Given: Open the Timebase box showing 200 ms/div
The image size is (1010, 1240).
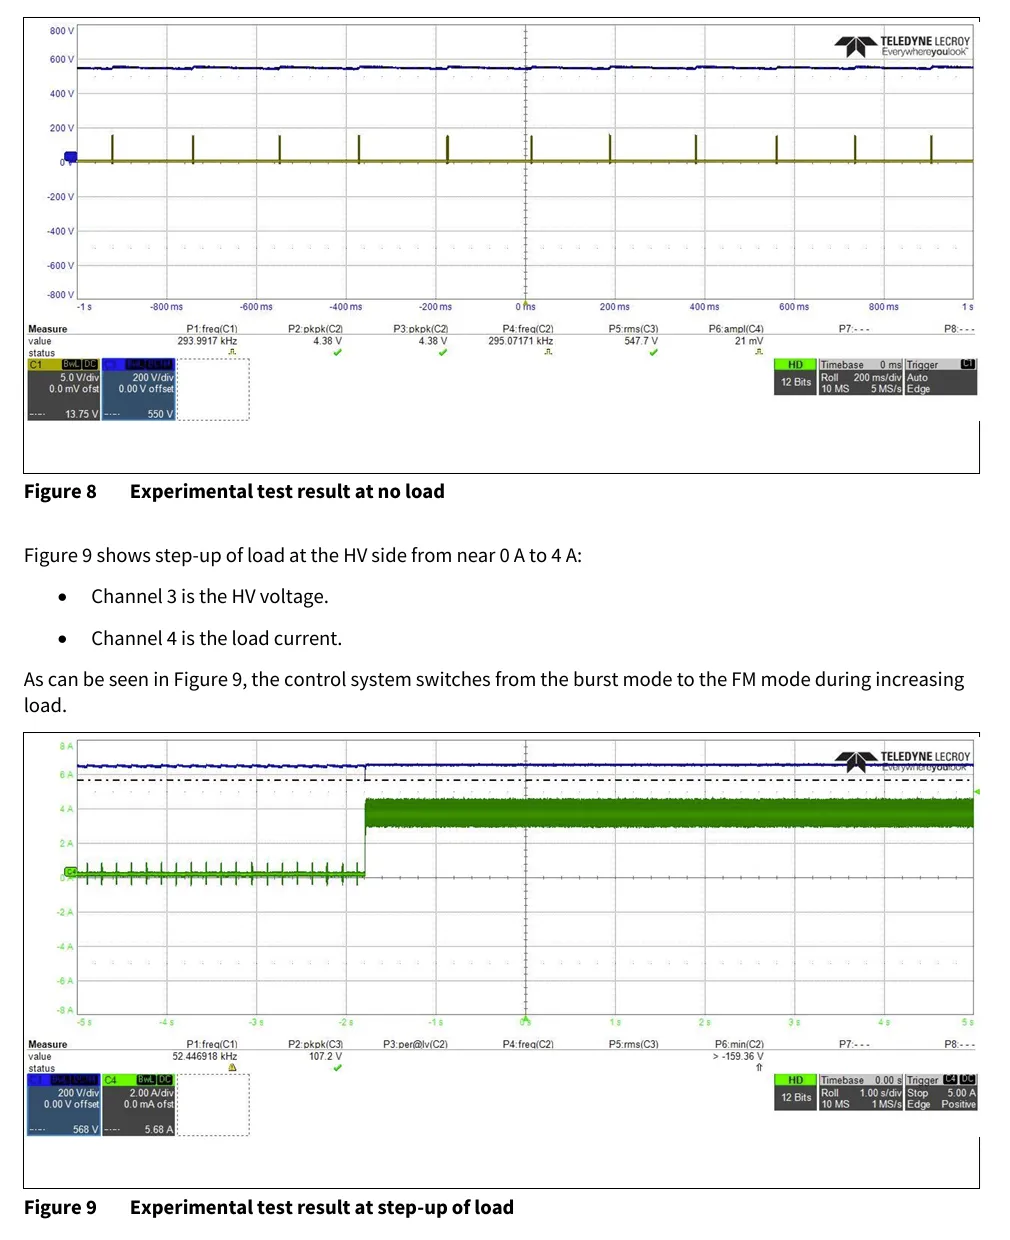Looking at the screenshot, I should point(861,377).
